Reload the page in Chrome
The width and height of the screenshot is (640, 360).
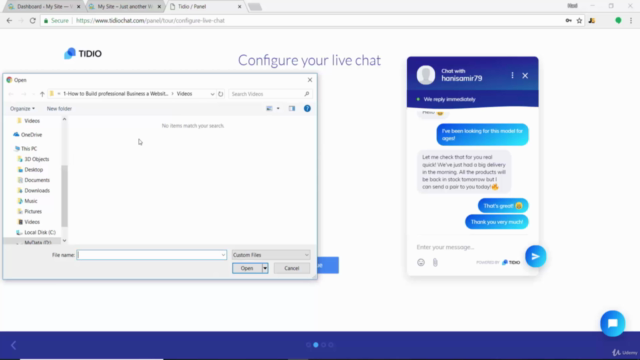(33, 20)
